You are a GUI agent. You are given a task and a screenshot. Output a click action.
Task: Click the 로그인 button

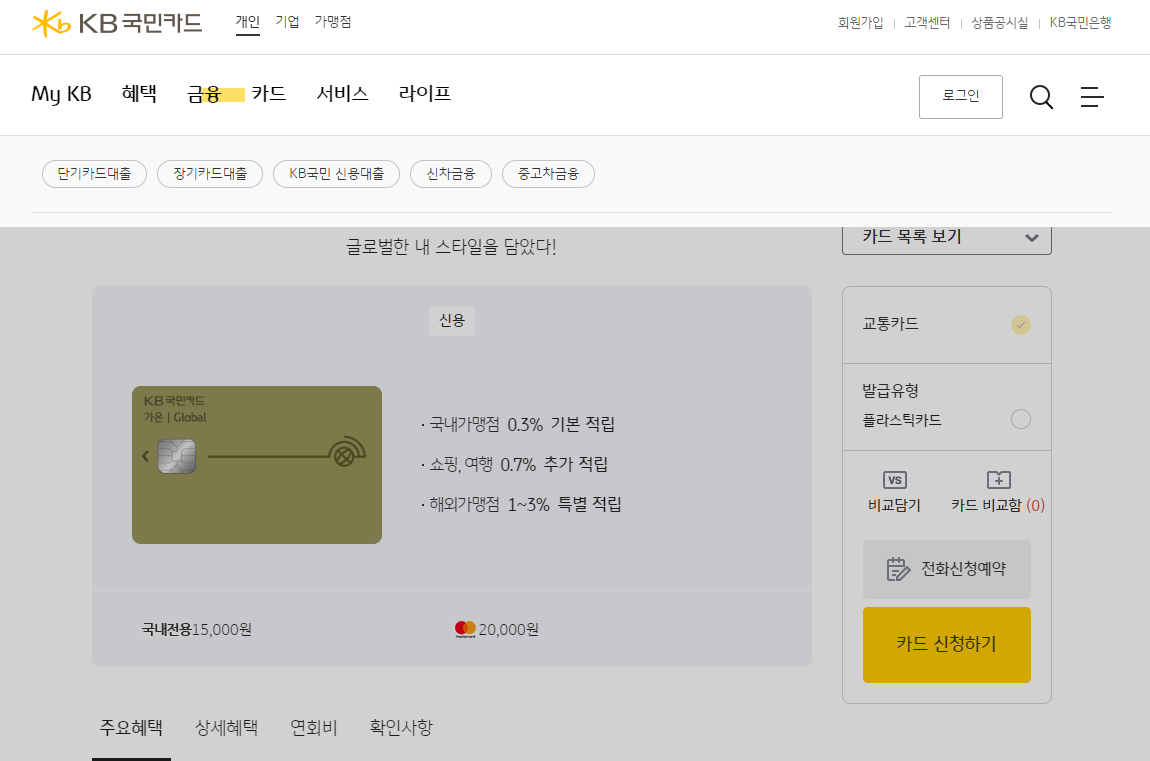pyautogui.click(x=961, y=97)
